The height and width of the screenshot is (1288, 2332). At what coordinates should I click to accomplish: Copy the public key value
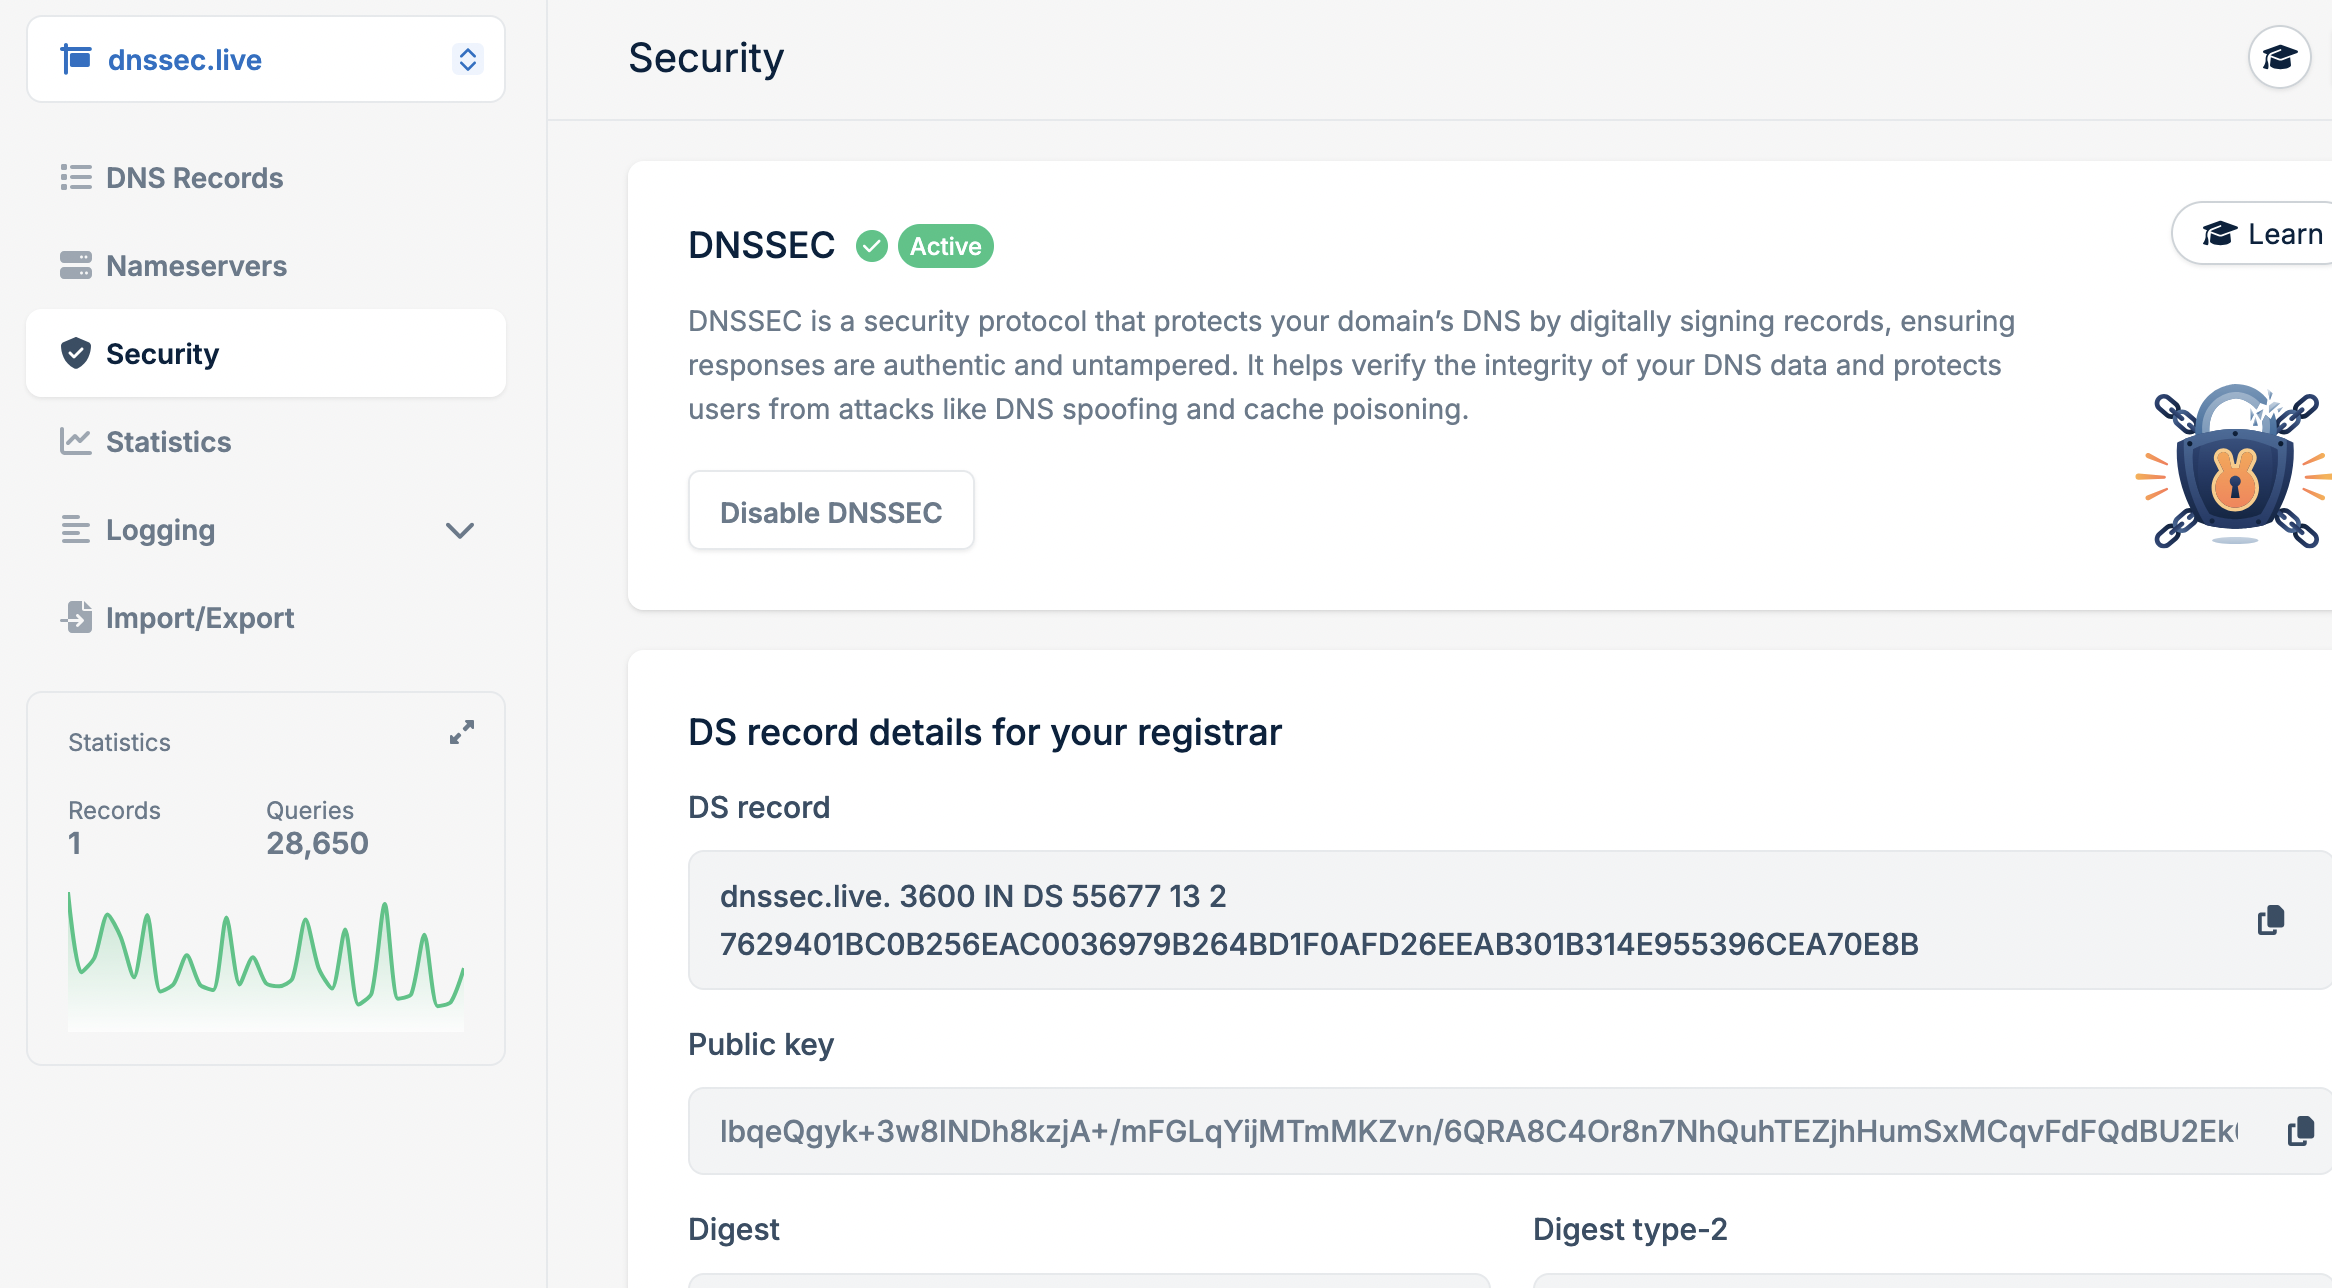tap(2300, 1131)
